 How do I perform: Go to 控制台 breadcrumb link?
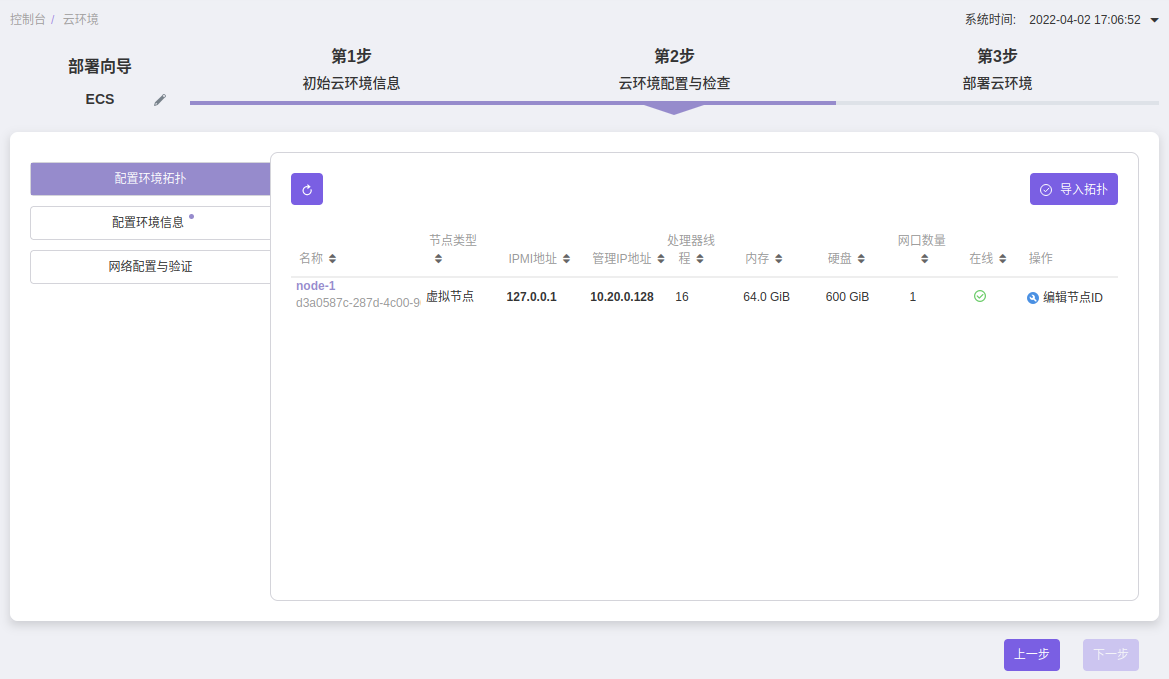point(27,20)
